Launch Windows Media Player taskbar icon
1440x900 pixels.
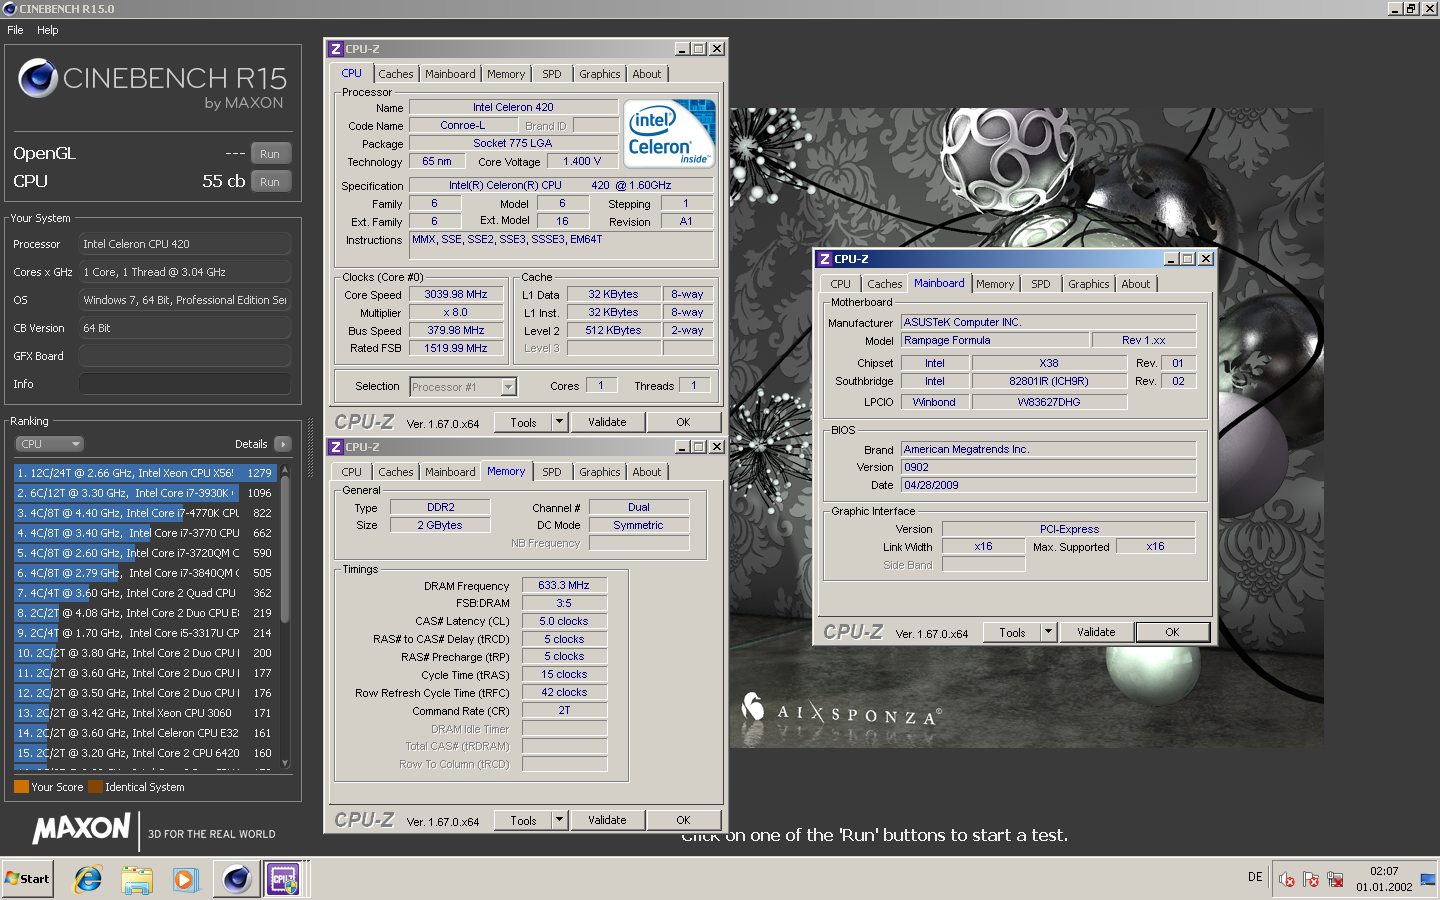pos(185,879)
